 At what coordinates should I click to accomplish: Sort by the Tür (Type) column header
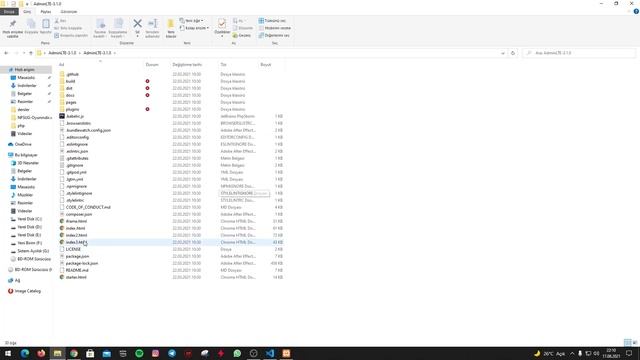[224, 64]
